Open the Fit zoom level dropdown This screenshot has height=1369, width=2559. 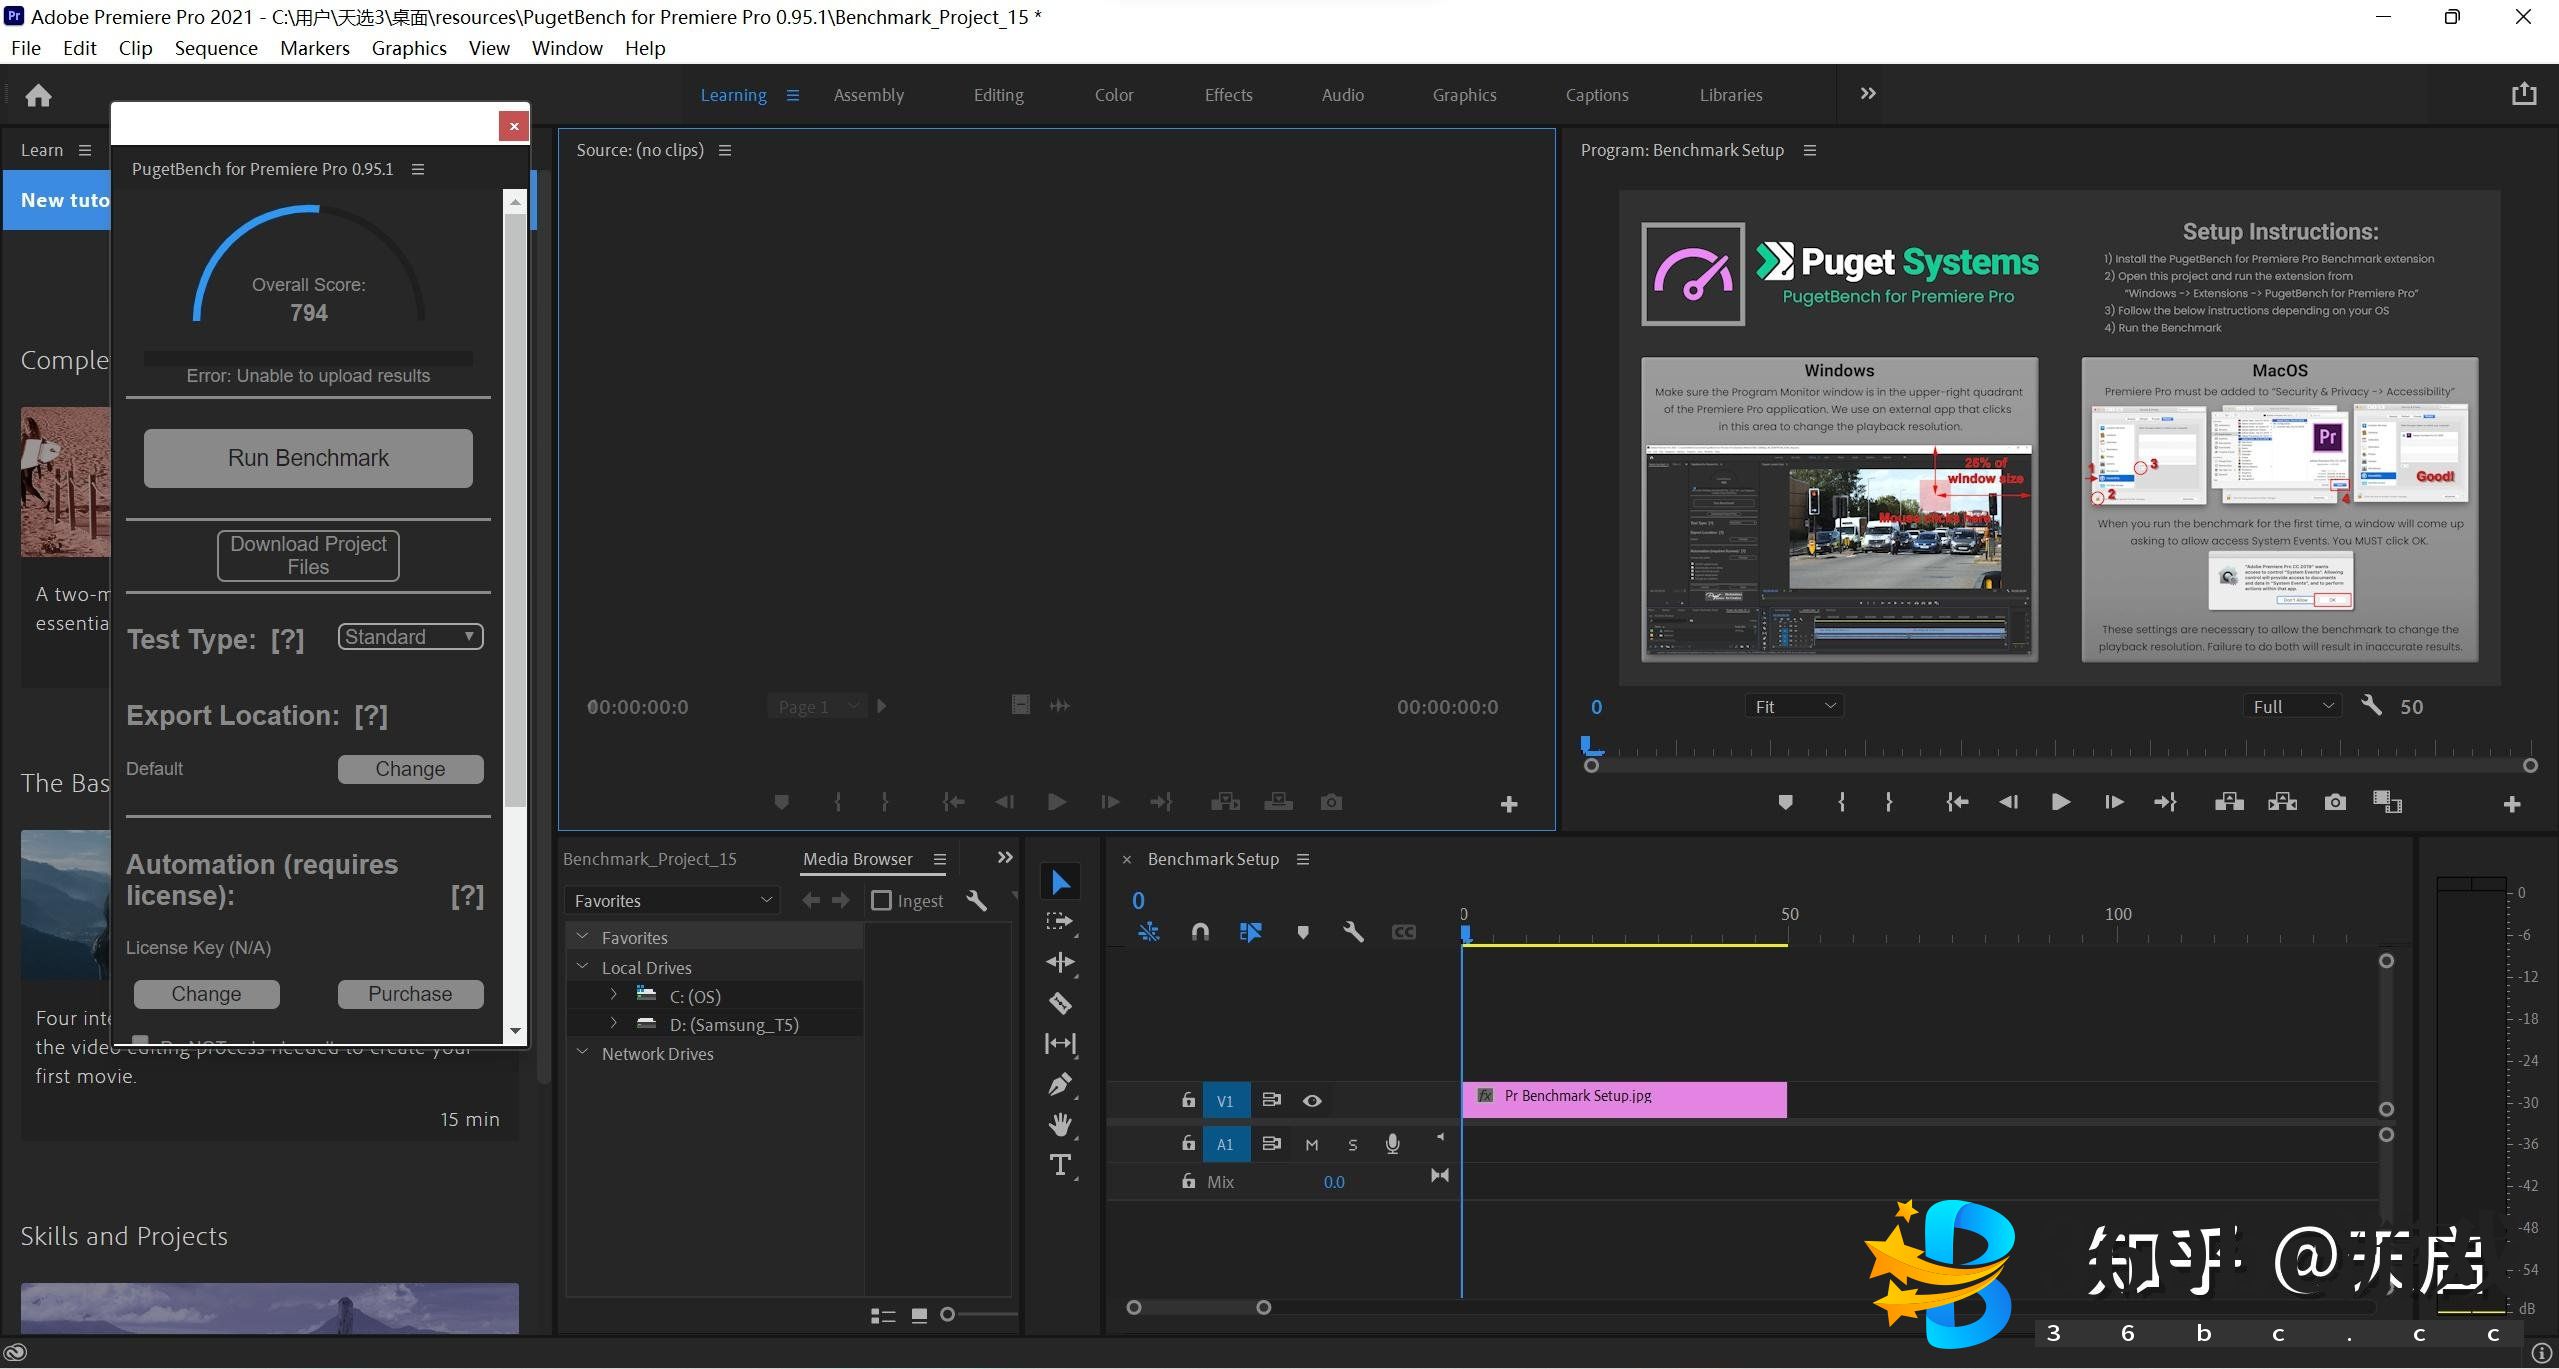click(1794, 706)
